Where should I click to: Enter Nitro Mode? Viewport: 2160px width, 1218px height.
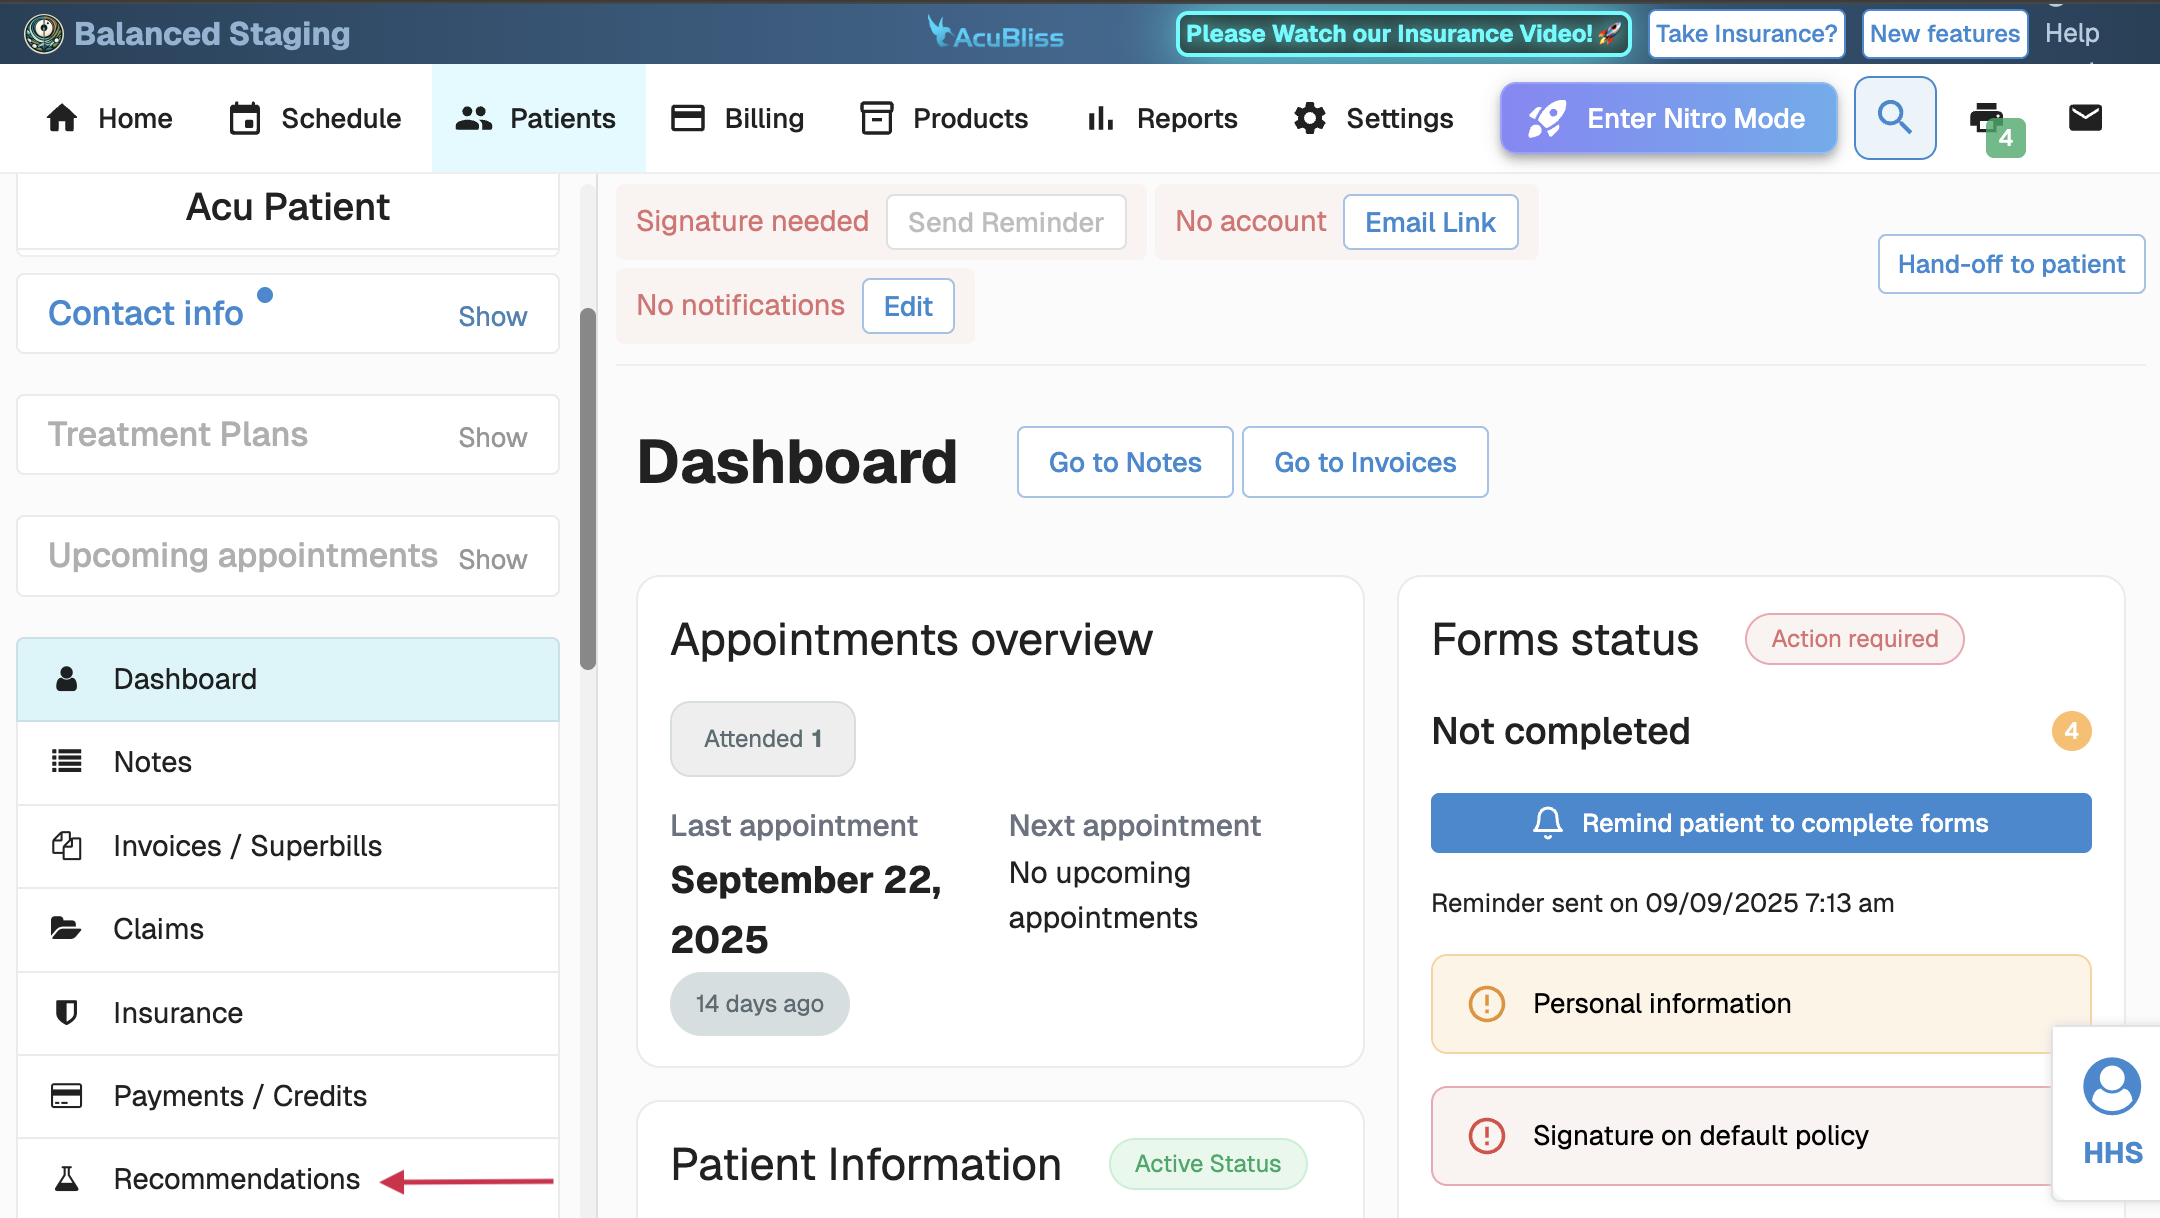tap(1668, 118)
